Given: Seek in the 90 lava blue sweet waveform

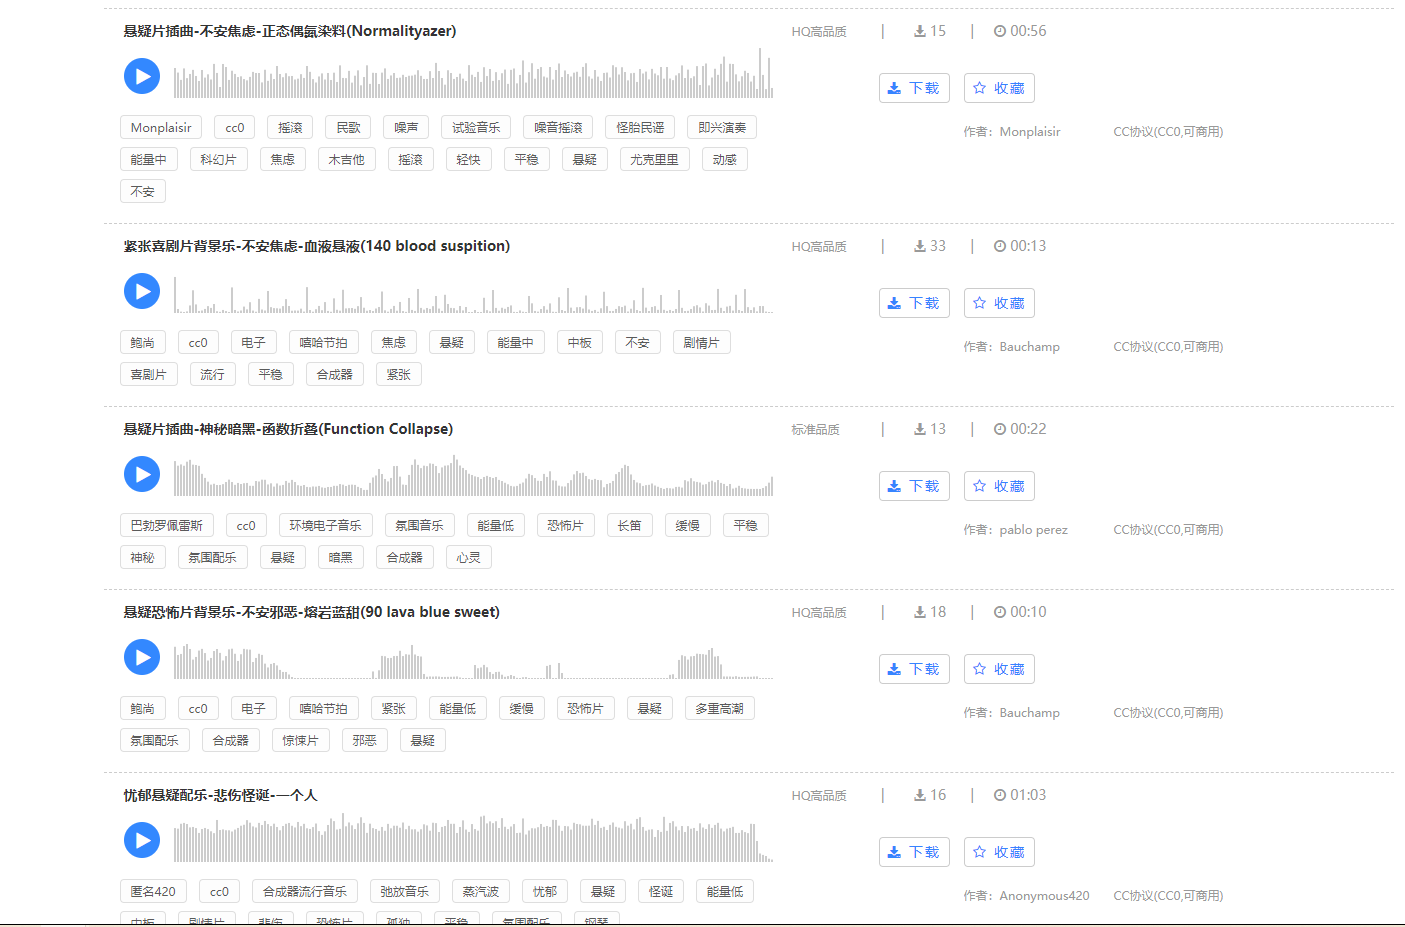Looking at the screenshot, I should pyautogui.click(x=473, y=662).
